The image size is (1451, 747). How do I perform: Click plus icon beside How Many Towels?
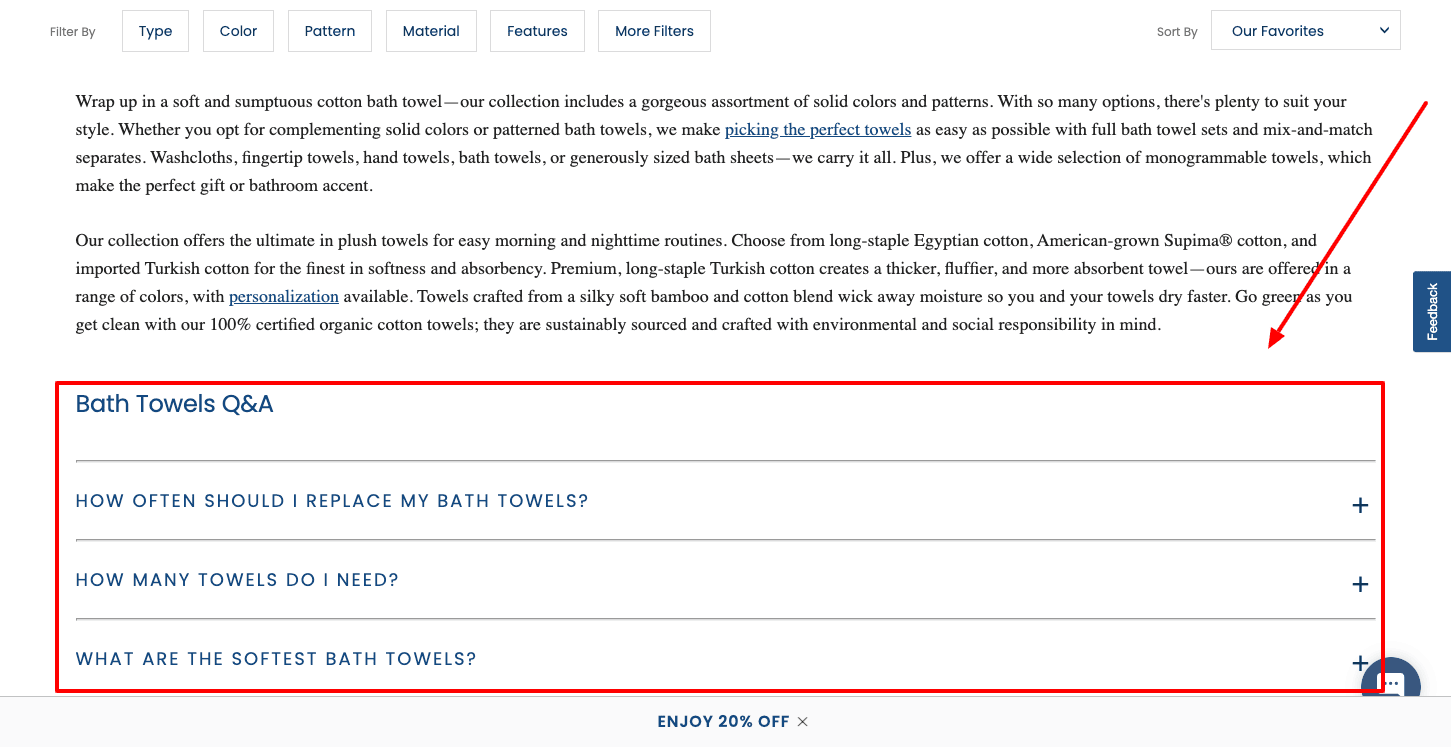(1360, 584)
